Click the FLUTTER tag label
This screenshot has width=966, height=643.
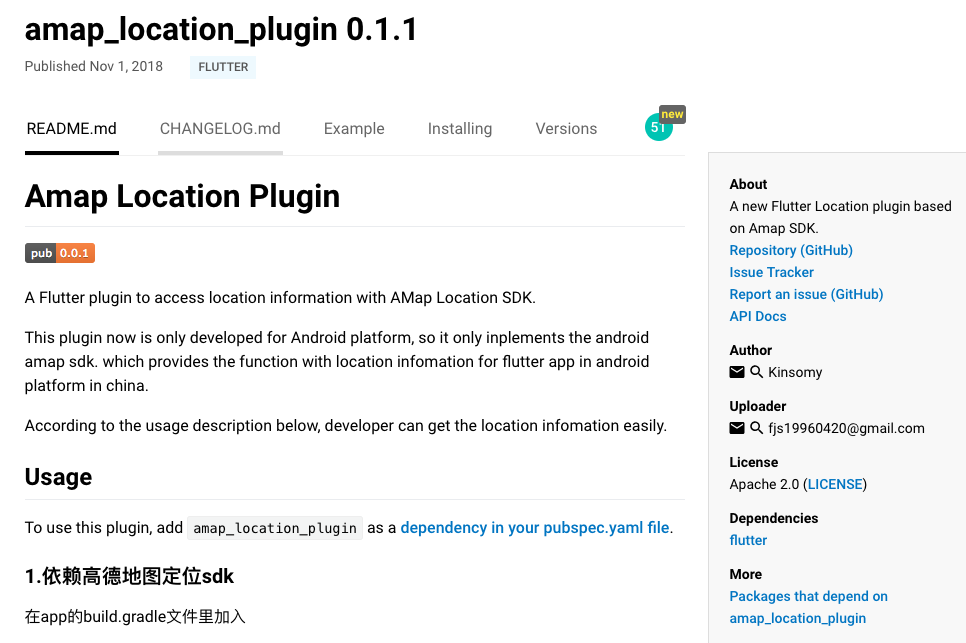[x=223, y=67]
